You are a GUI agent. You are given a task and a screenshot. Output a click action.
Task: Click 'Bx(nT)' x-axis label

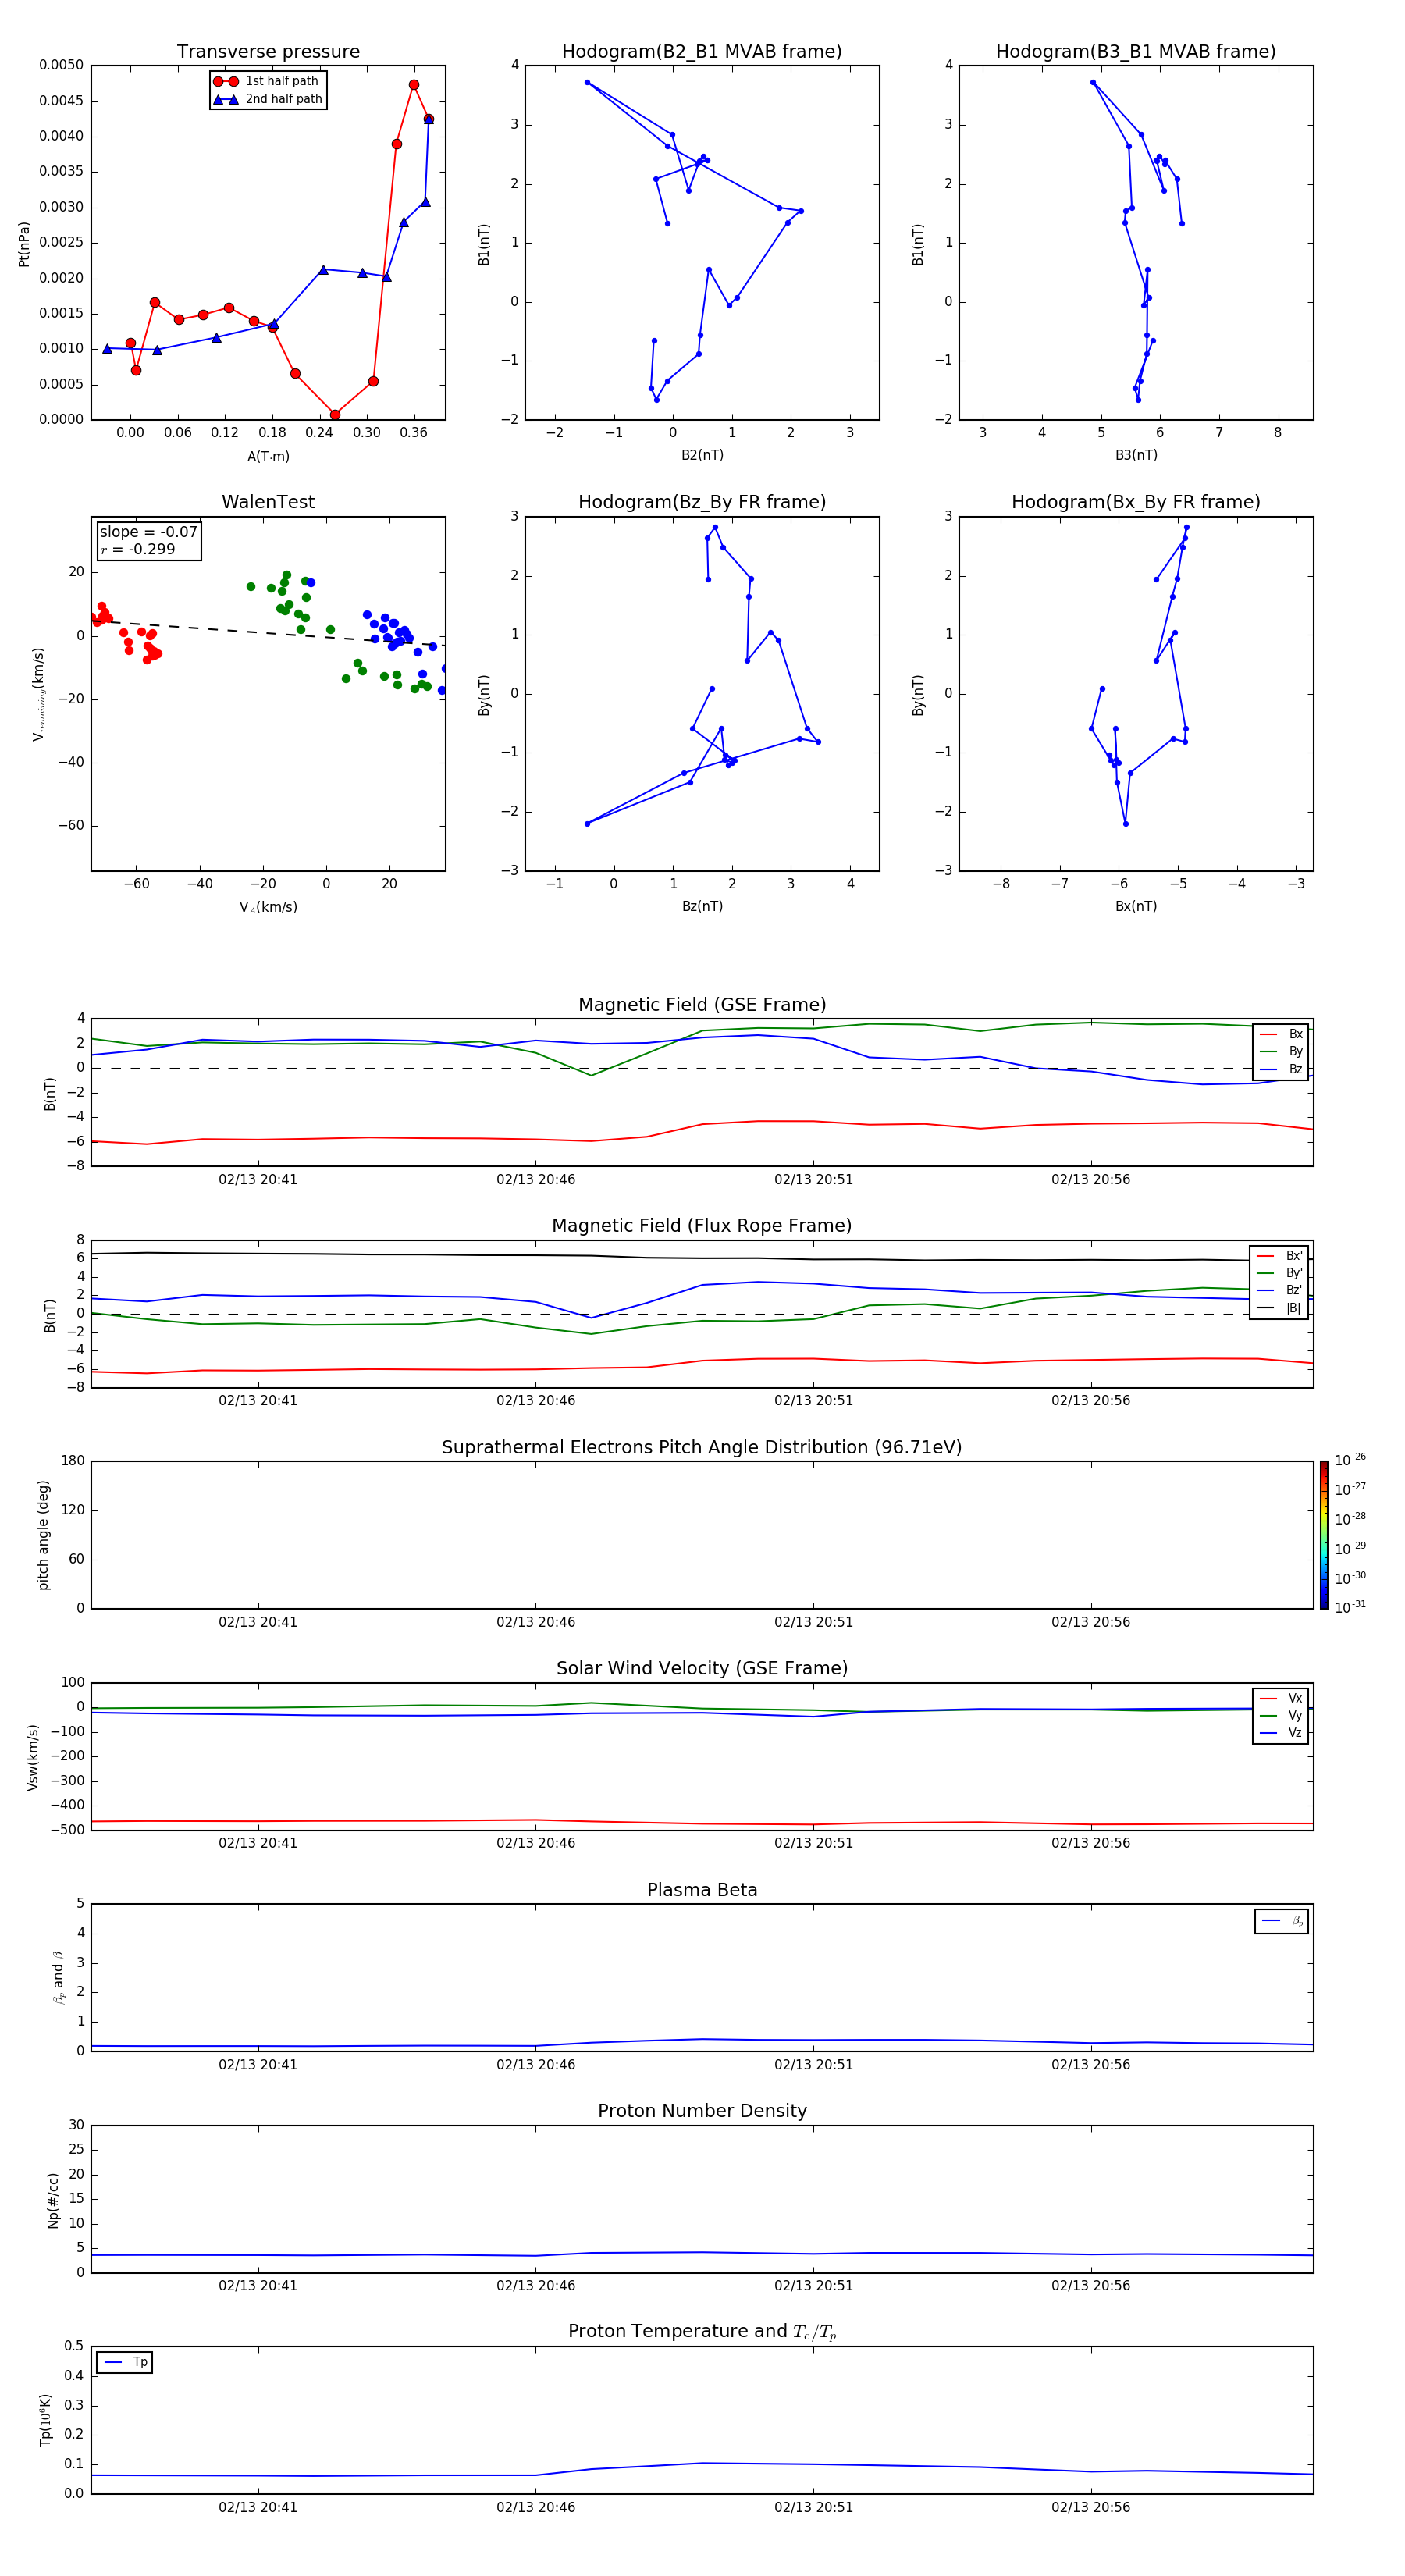1136,906
